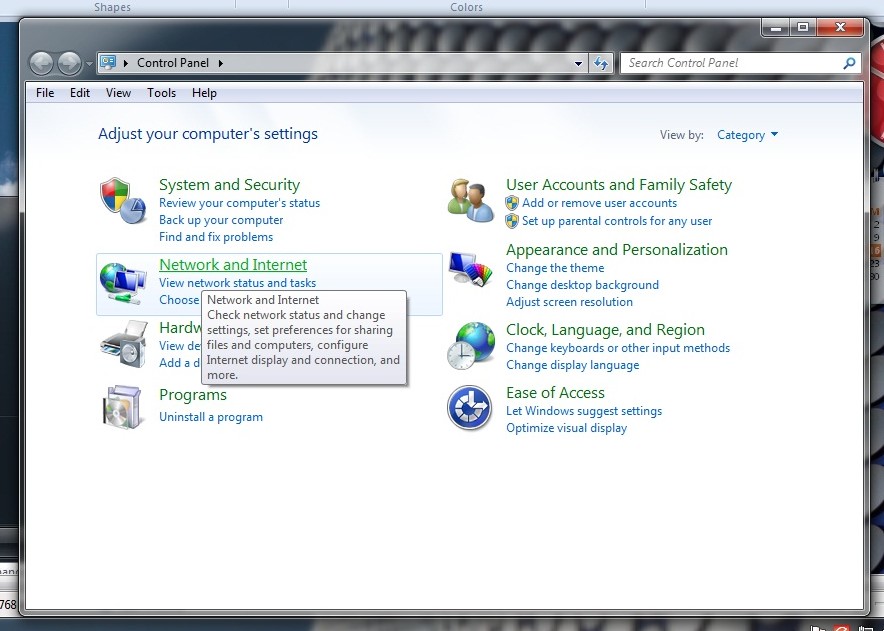Screen dimensions: 884x631
Task: Open the User Accounts people icon
Action: 471,200
